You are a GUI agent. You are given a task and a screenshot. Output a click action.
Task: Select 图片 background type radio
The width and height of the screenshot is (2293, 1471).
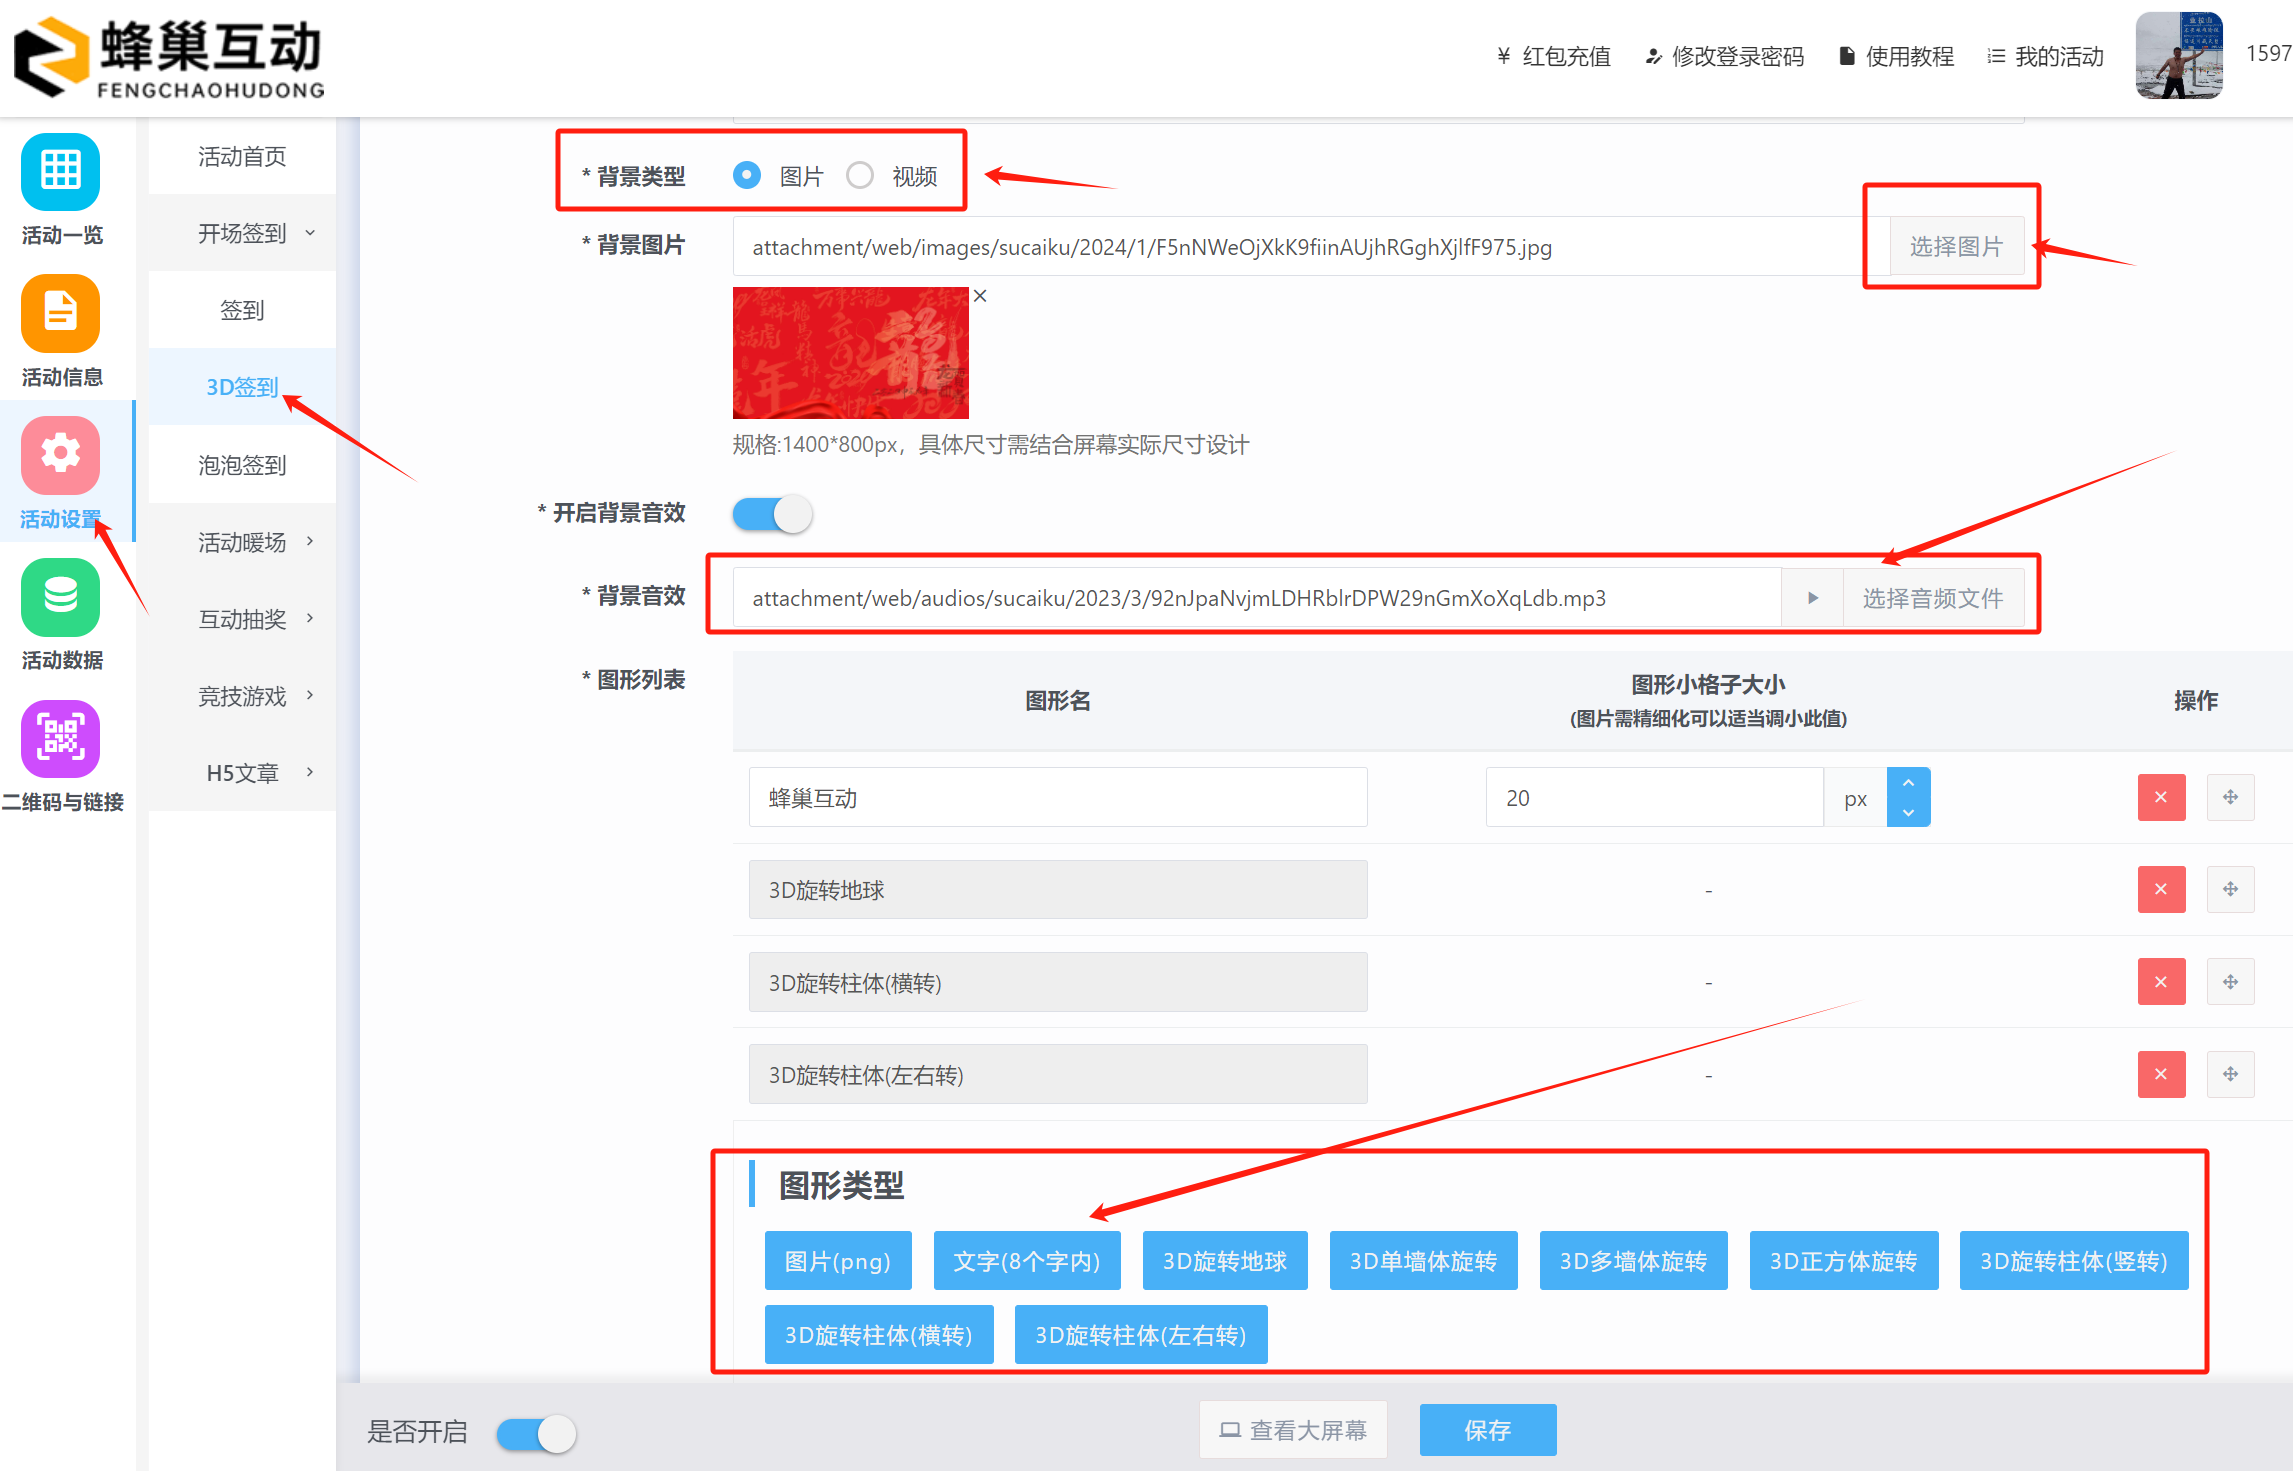tap(747, 176)
